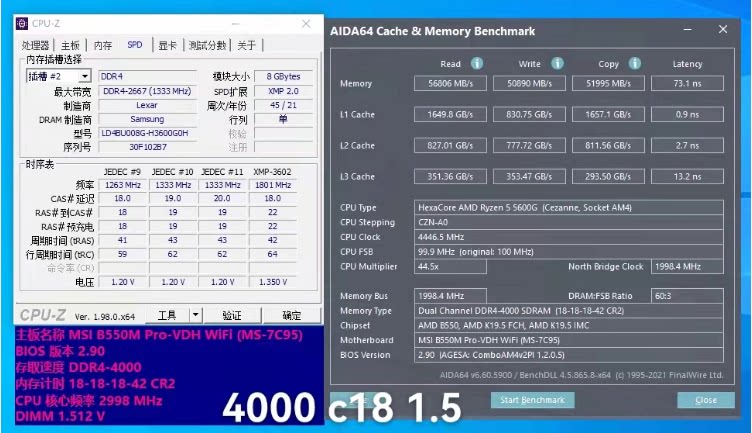Click the Write info icon in AIDA64
Viewport: 752px width, 433px height.
[557, 63]
